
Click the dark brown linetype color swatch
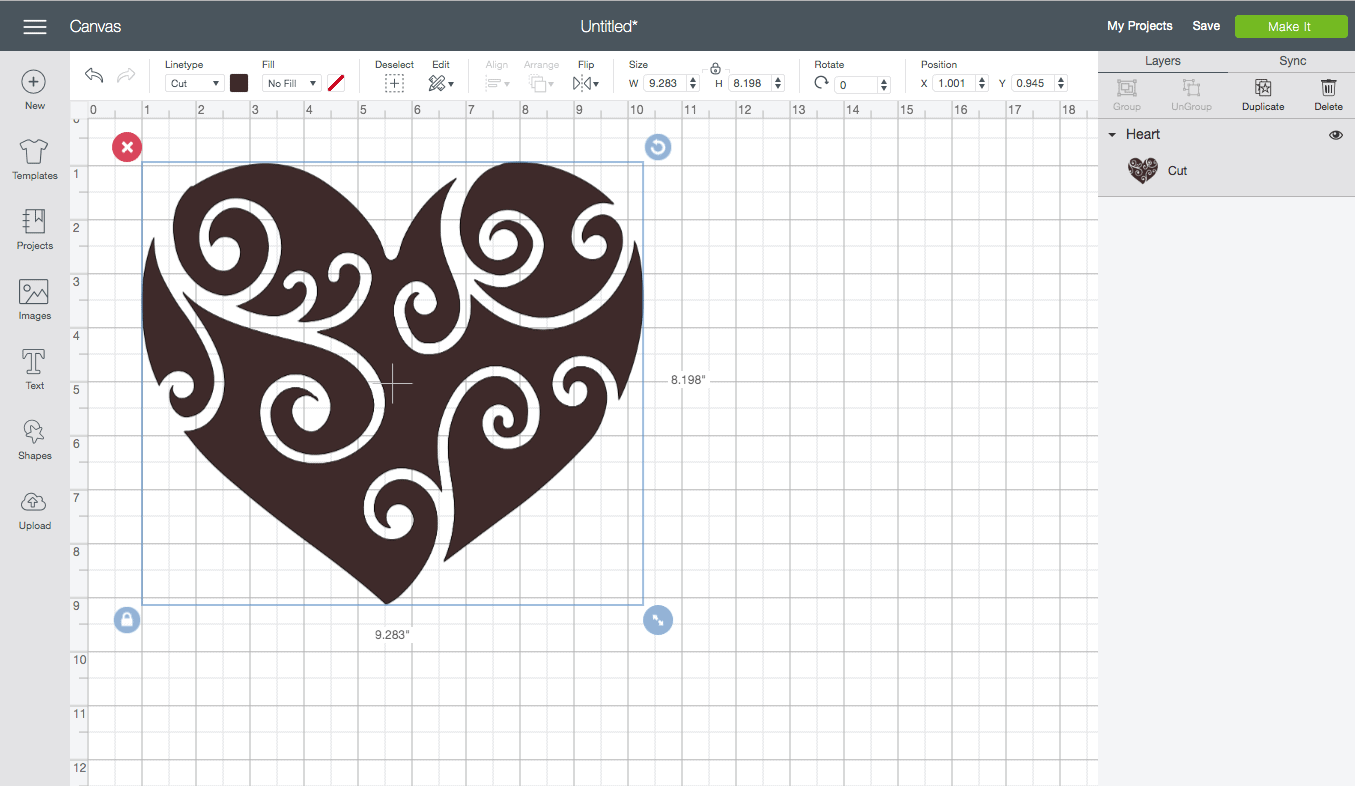pyautogui.click(x=239, y=83)
